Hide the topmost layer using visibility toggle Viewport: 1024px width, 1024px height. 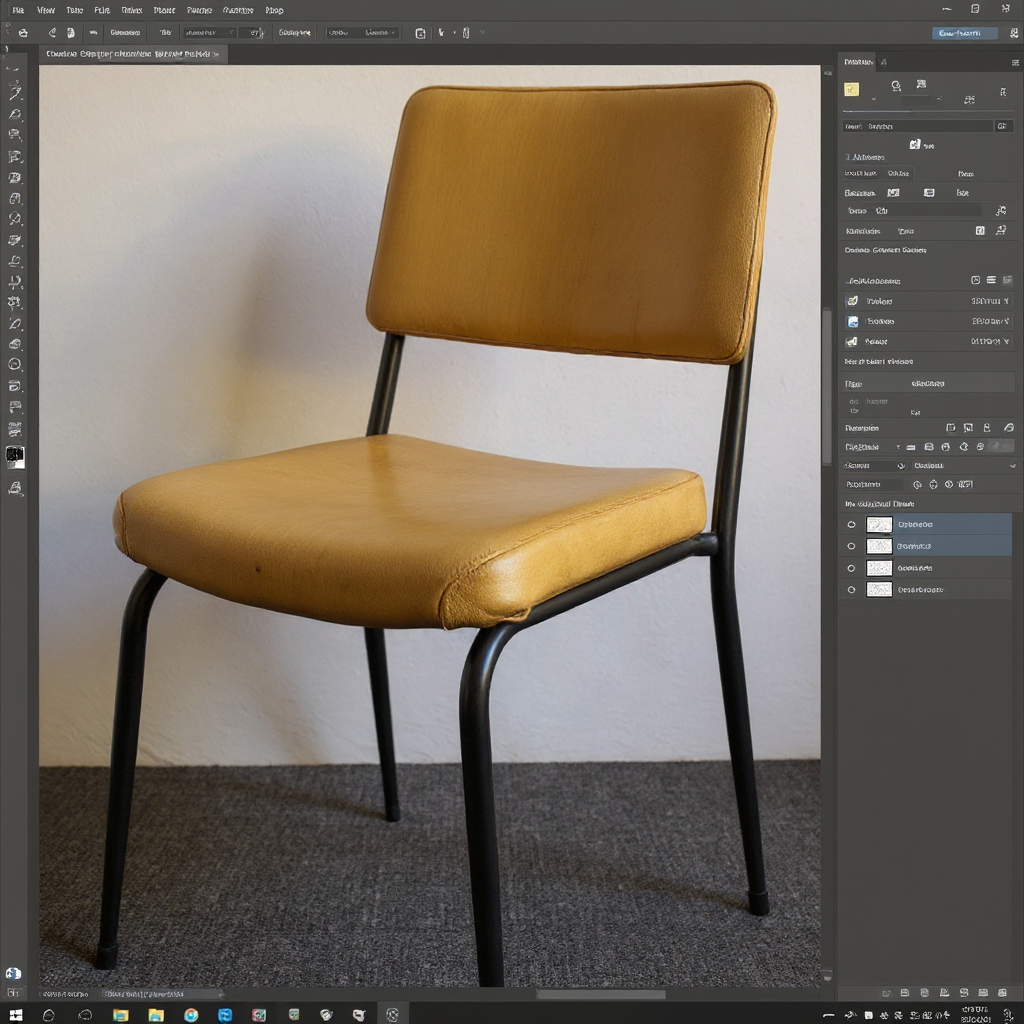[852, 524]
